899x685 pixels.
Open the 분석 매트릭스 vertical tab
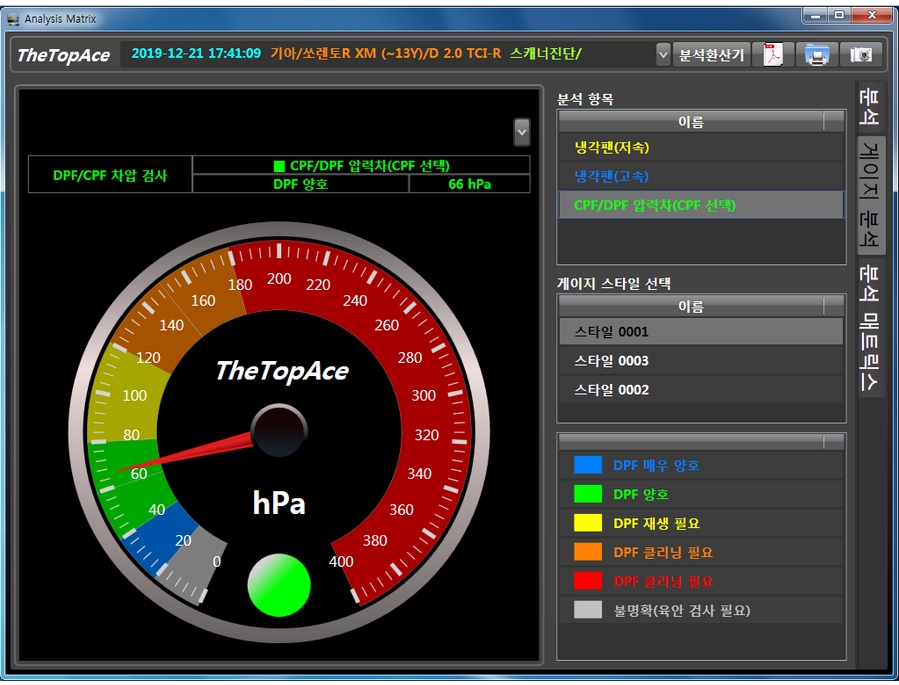coord(871,327)
